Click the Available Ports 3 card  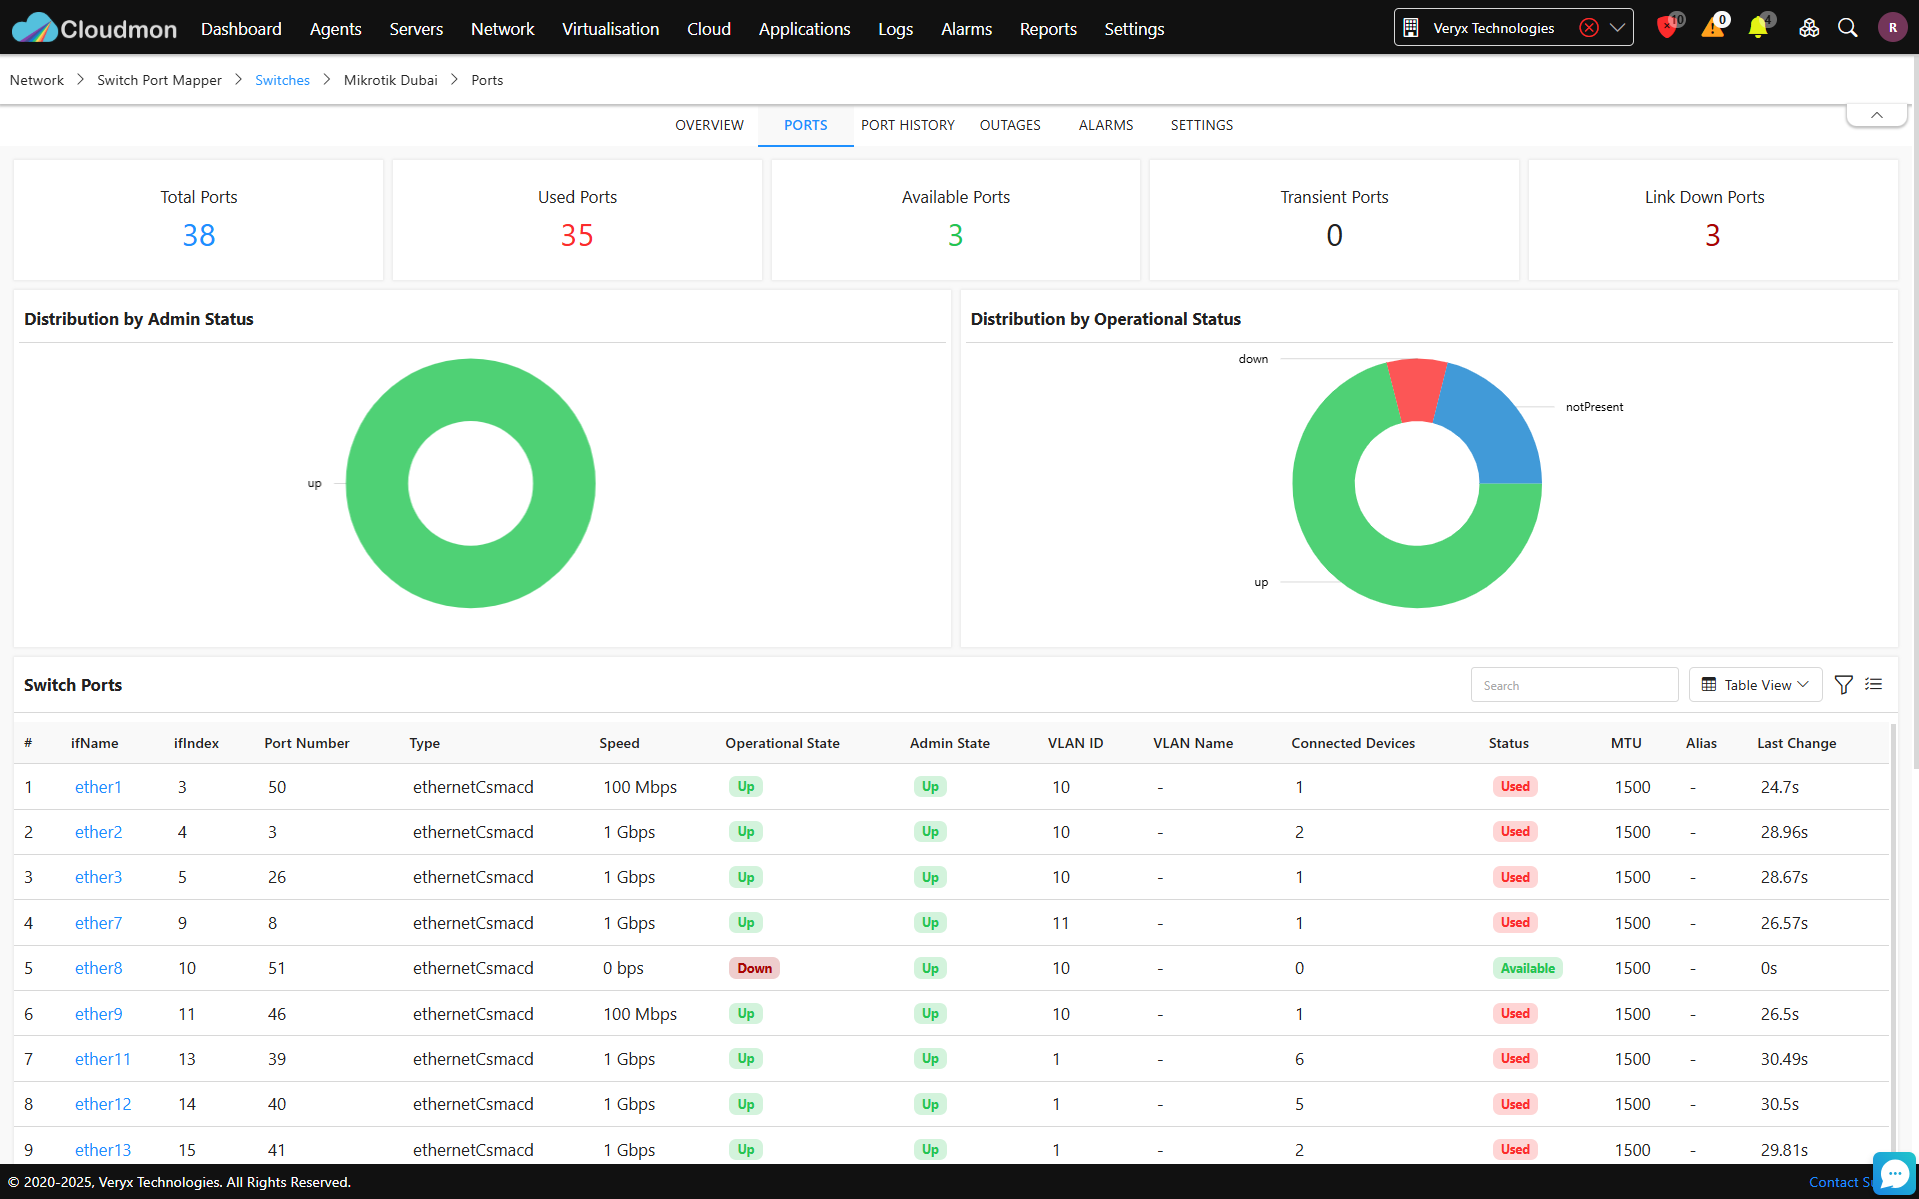[x=955, y=220]
